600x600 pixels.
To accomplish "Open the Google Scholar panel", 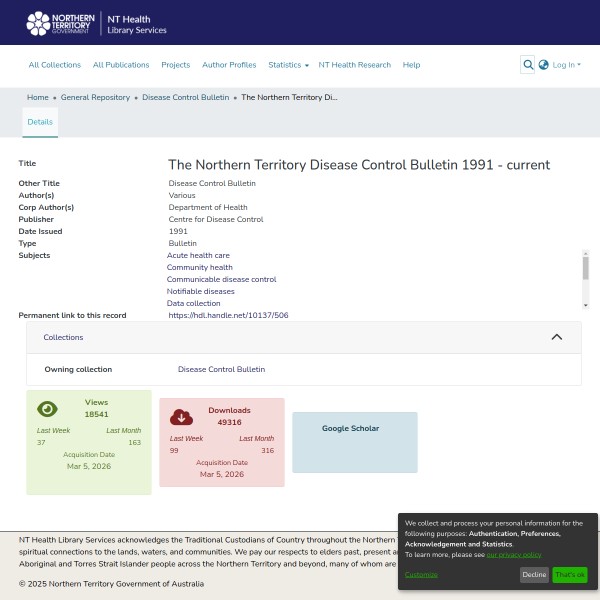I will click(x=351, y=428).
